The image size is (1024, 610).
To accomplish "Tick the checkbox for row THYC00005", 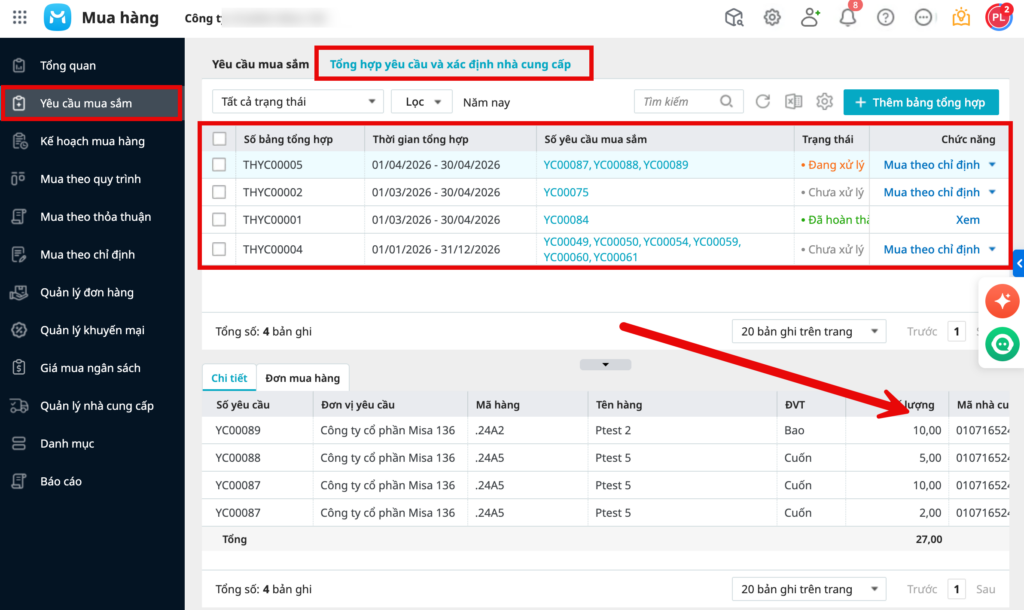I will pos(219,164).
